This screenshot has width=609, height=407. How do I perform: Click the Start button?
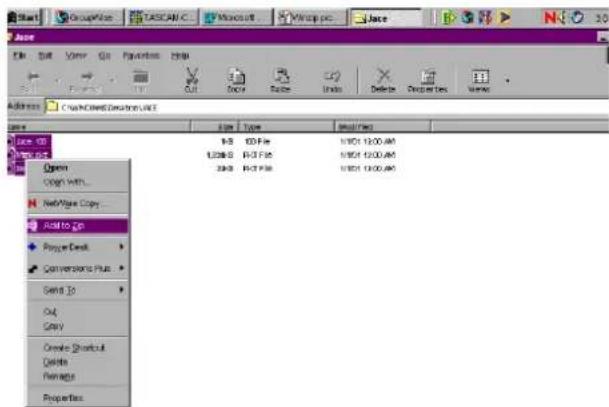click(x=24, y=17)
